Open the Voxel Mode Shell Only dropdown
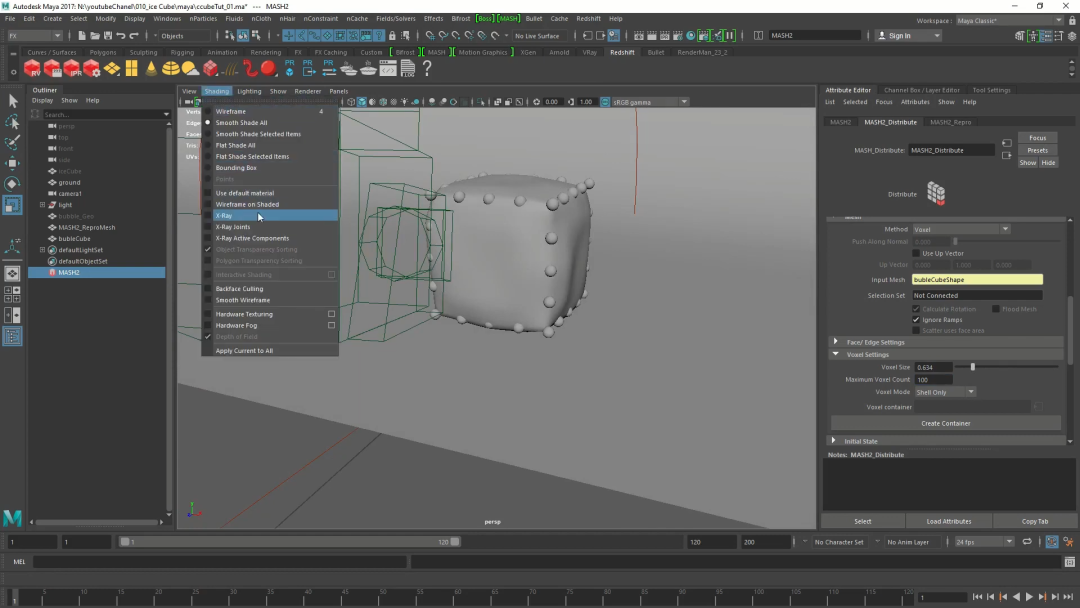Image resolution: width=1080 pixels, height=608 pixels. [945, 392]
